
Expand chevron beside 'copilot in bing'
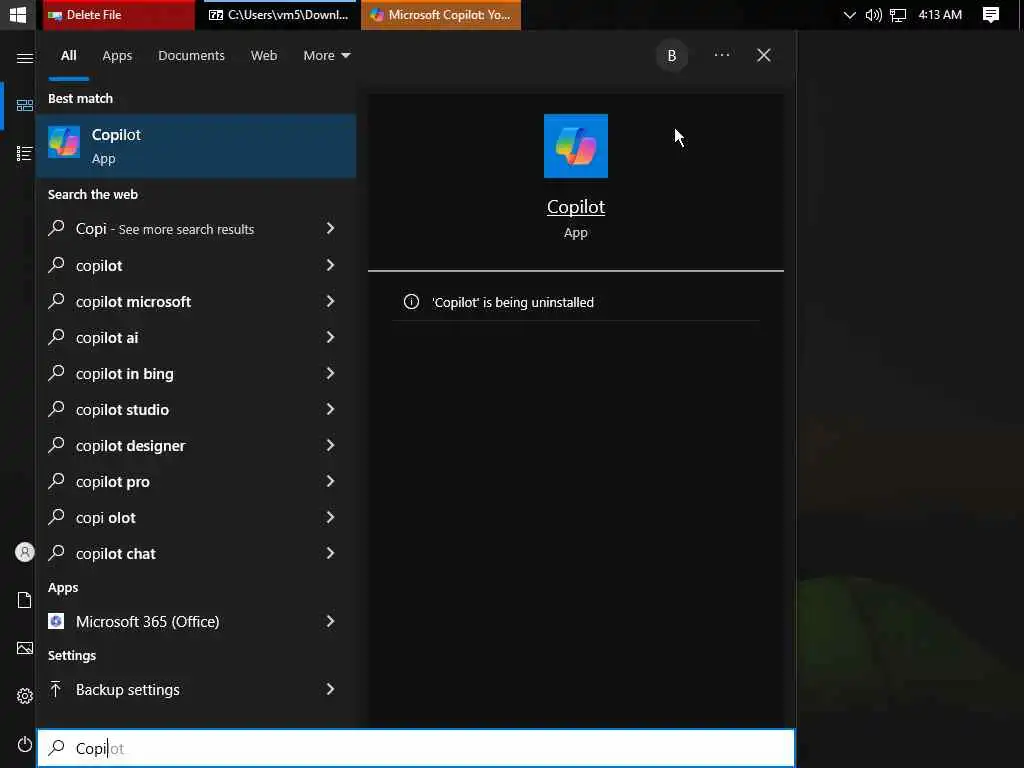[x=330, y=373]
